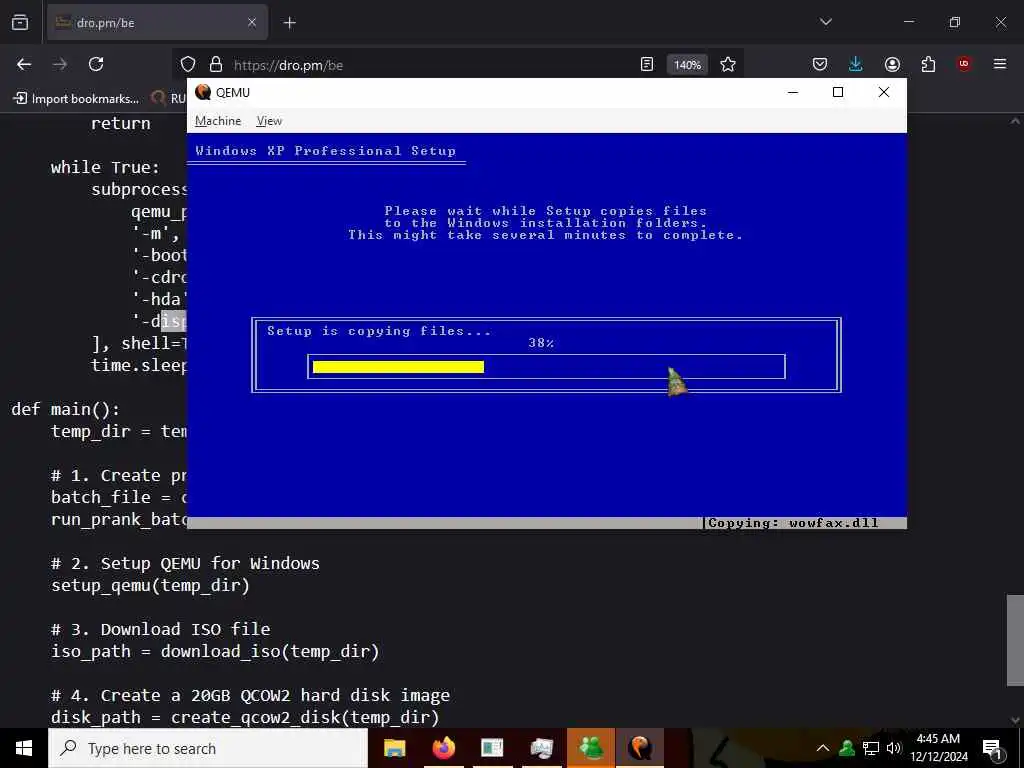Click 'Windows XP Professional Setup' heading
Image resolution: width=1024 pixels, height=768 pixels.
point(325,151)
